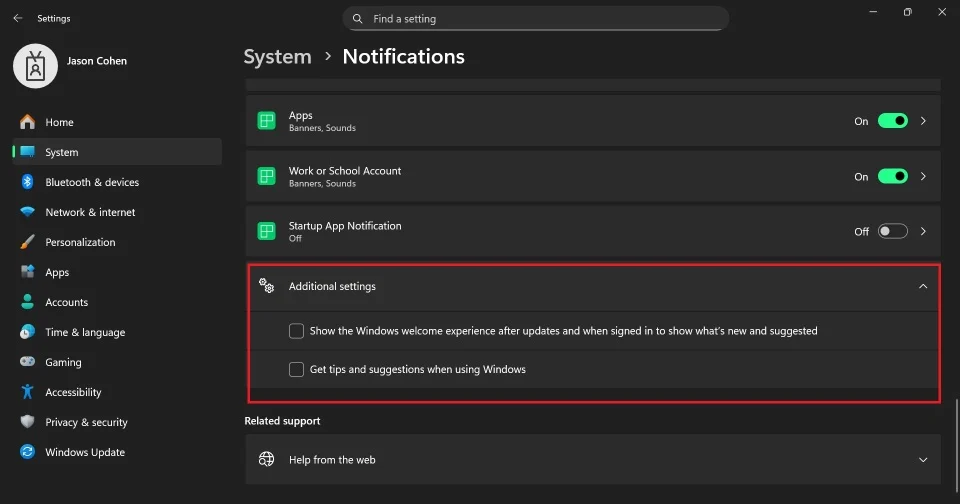Select System in the sidebar

pos(117,152)
